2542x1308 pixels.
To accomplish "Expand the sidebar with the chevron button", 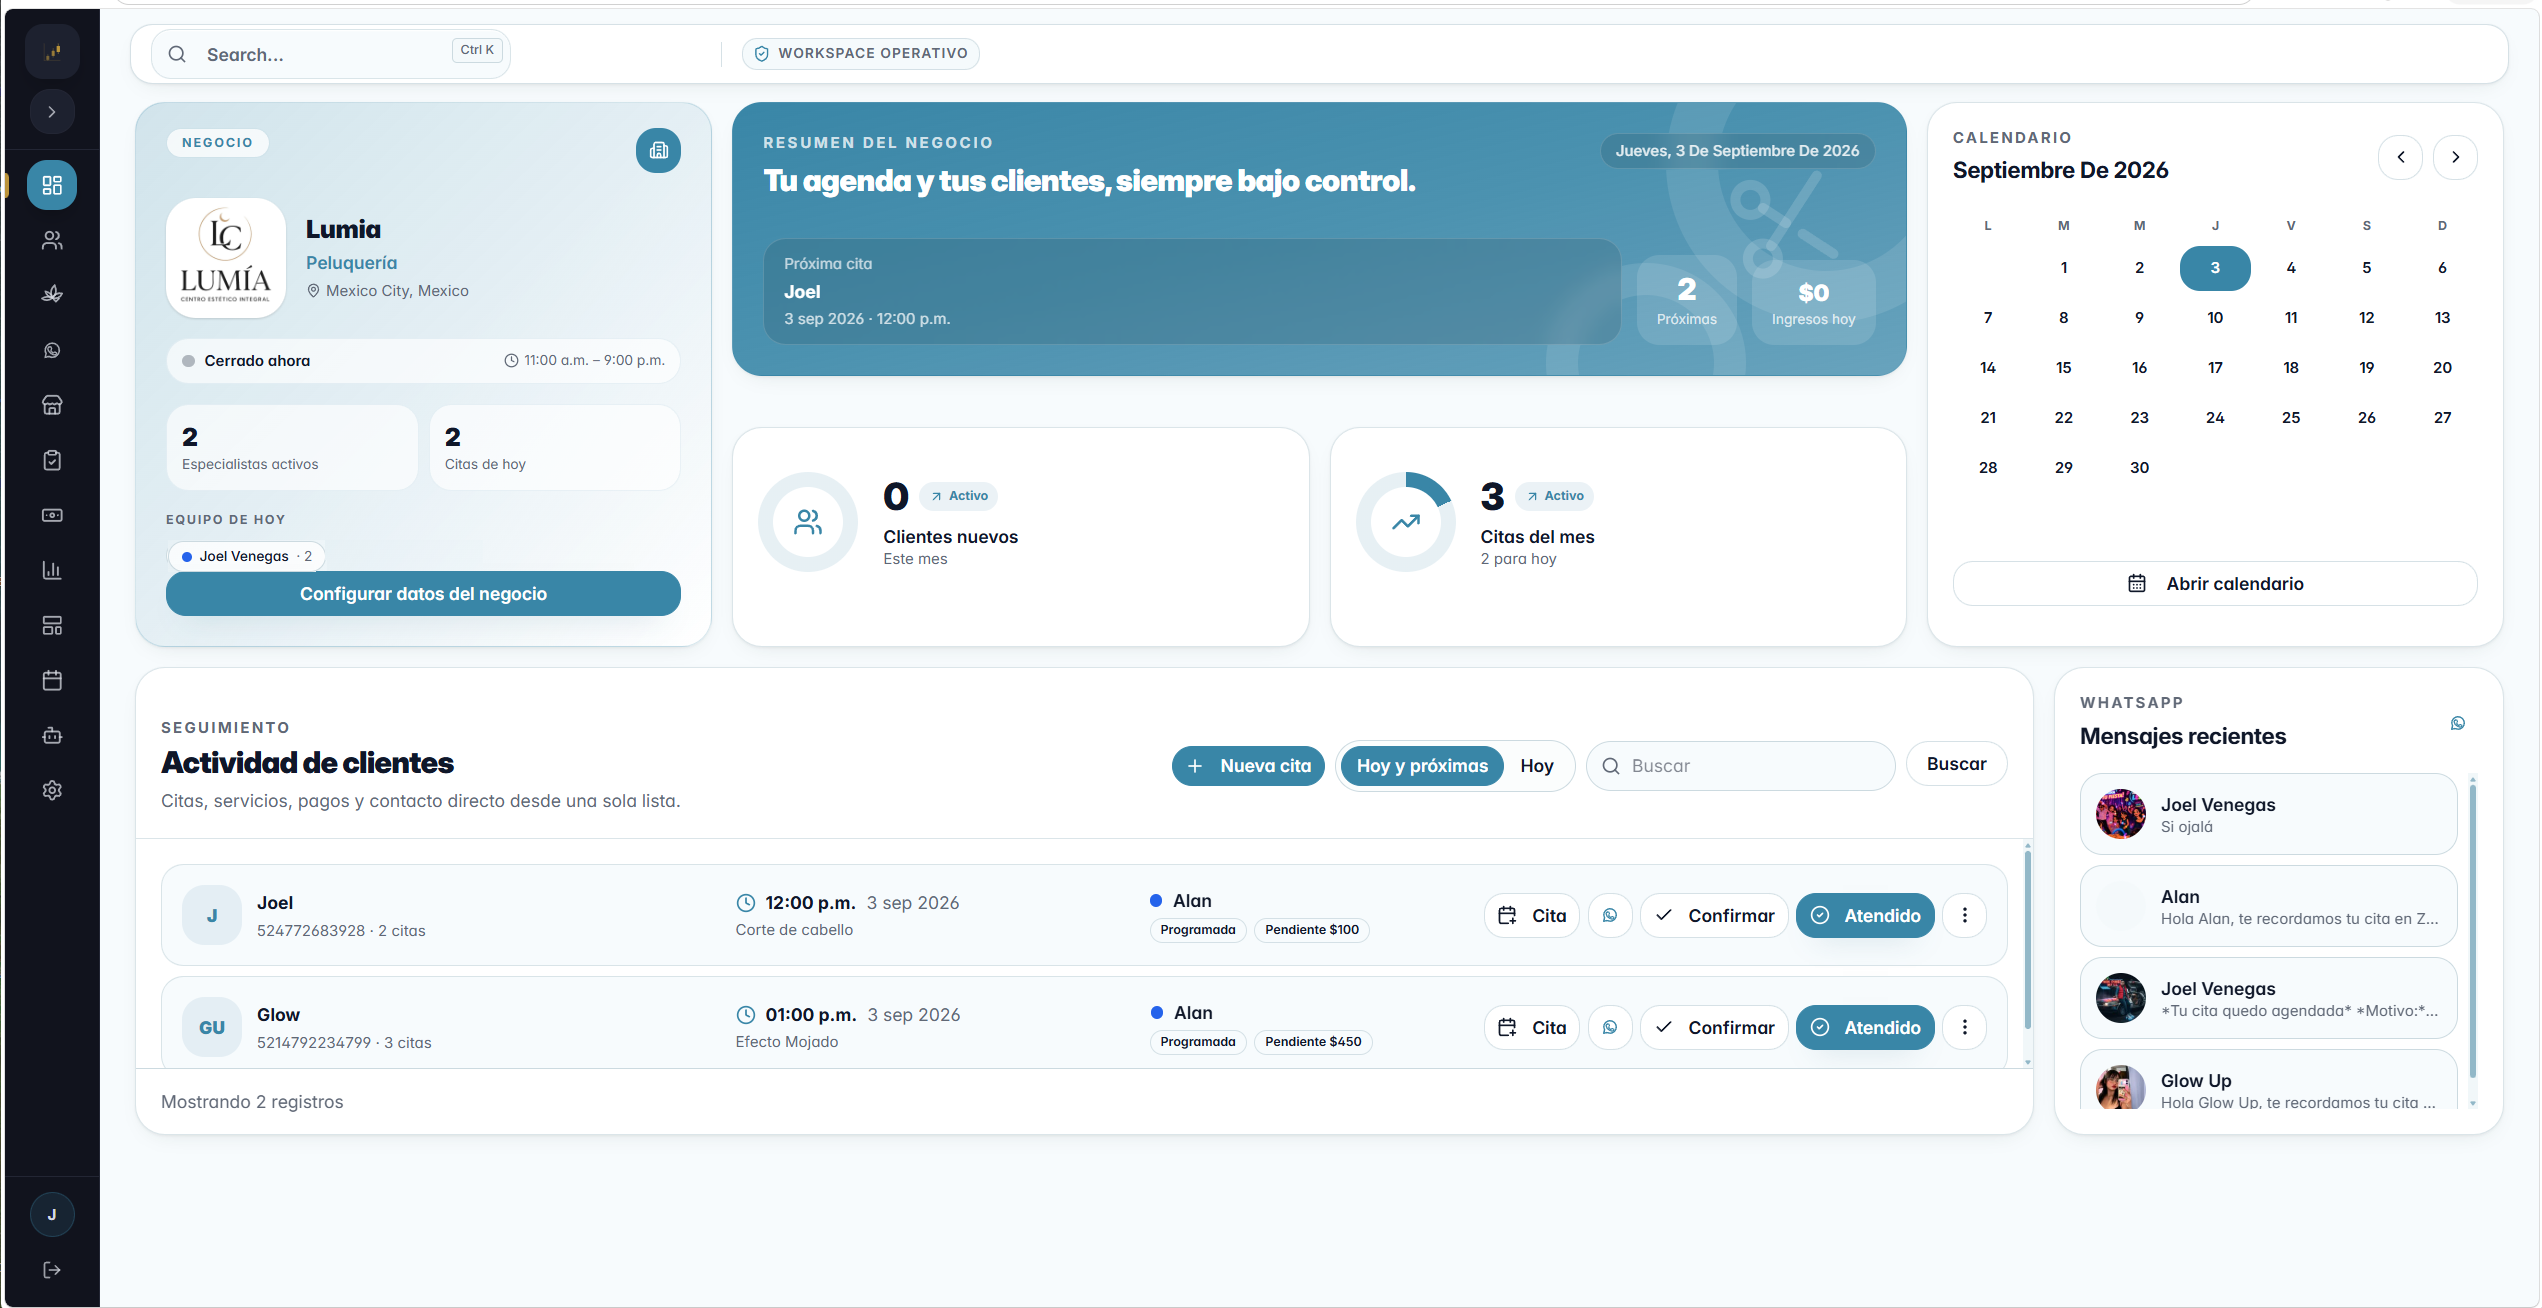I will (x=52, y=112).
